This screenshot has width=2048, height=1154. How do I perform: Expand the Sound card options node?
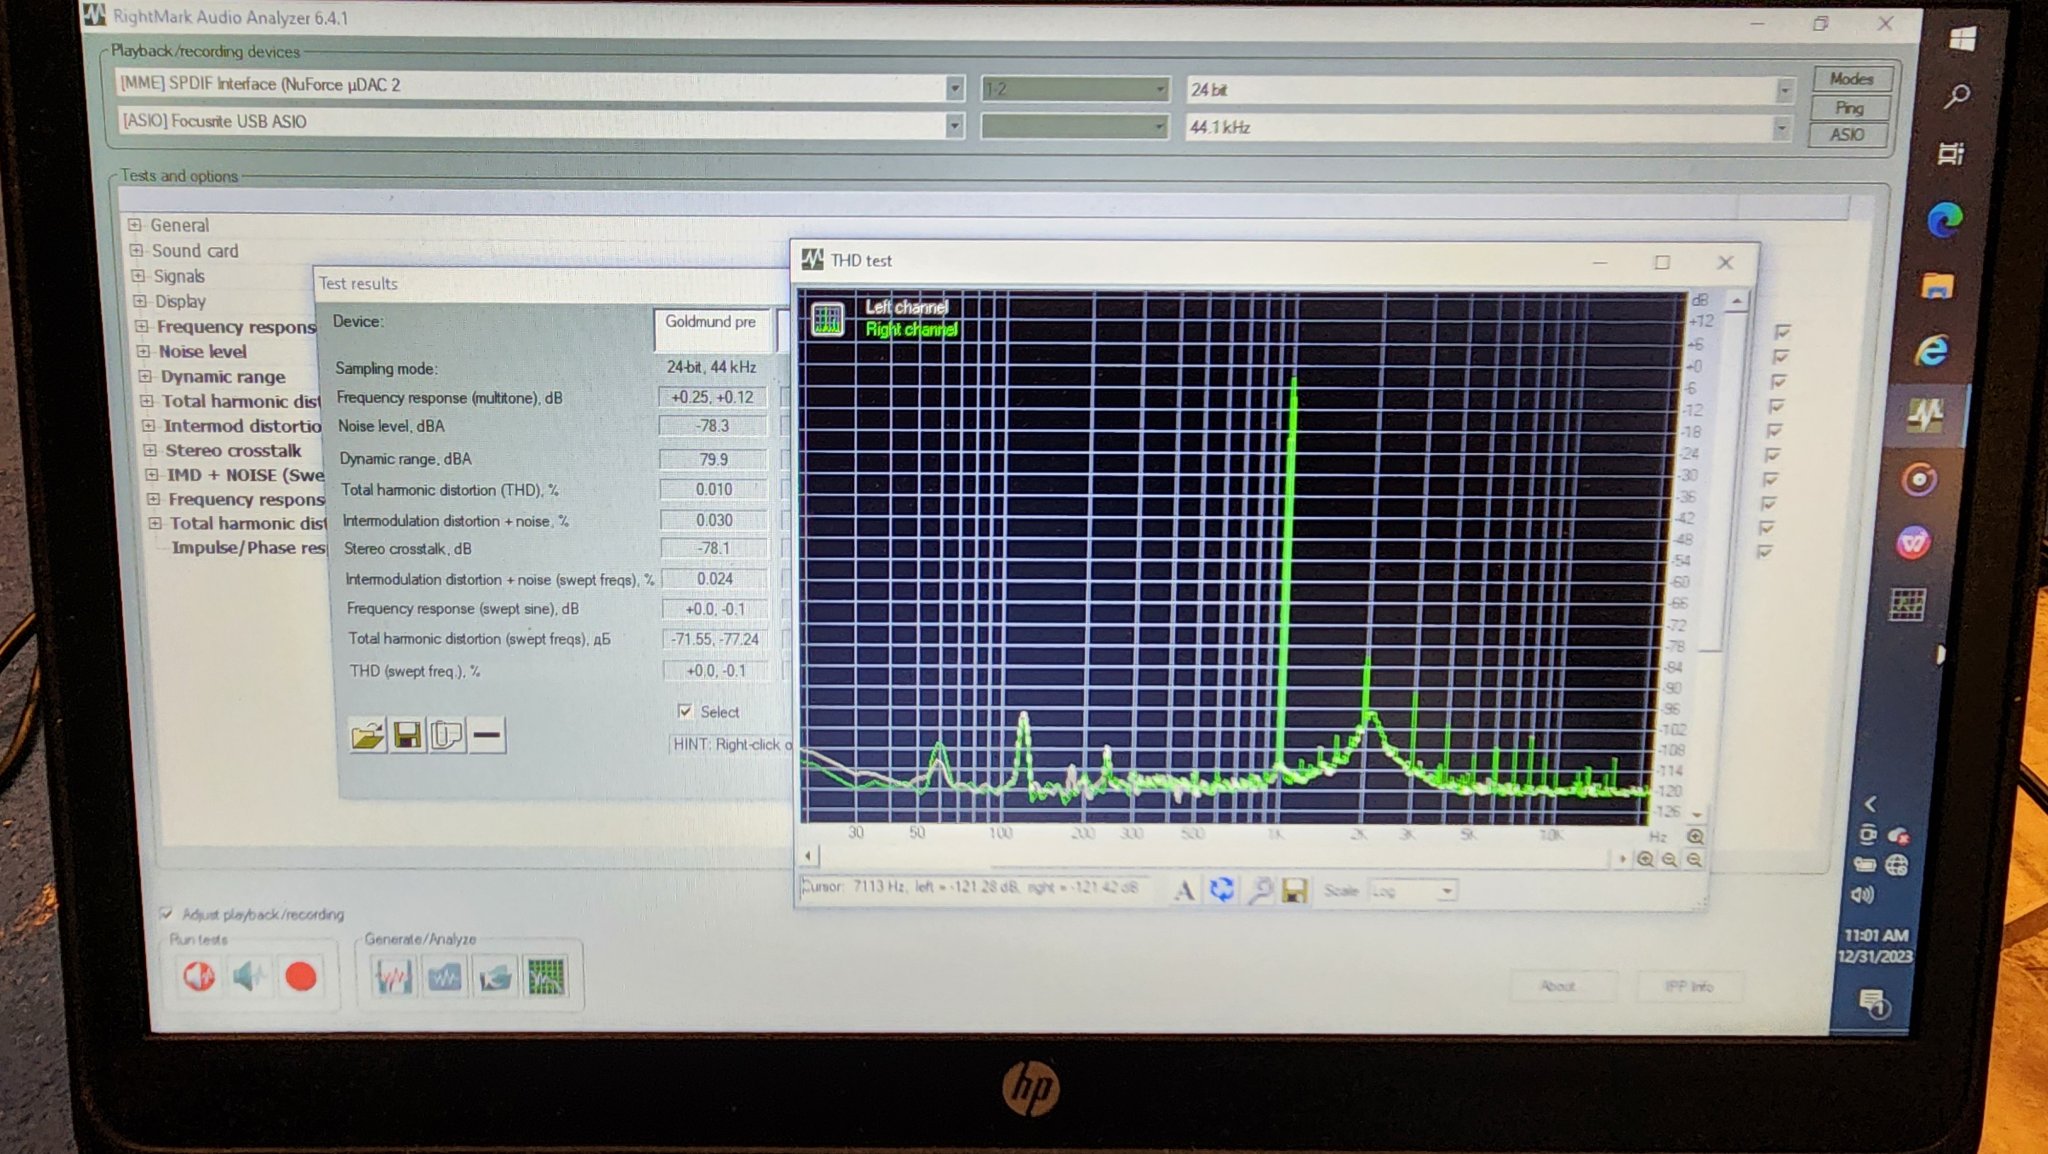(137, 250)
